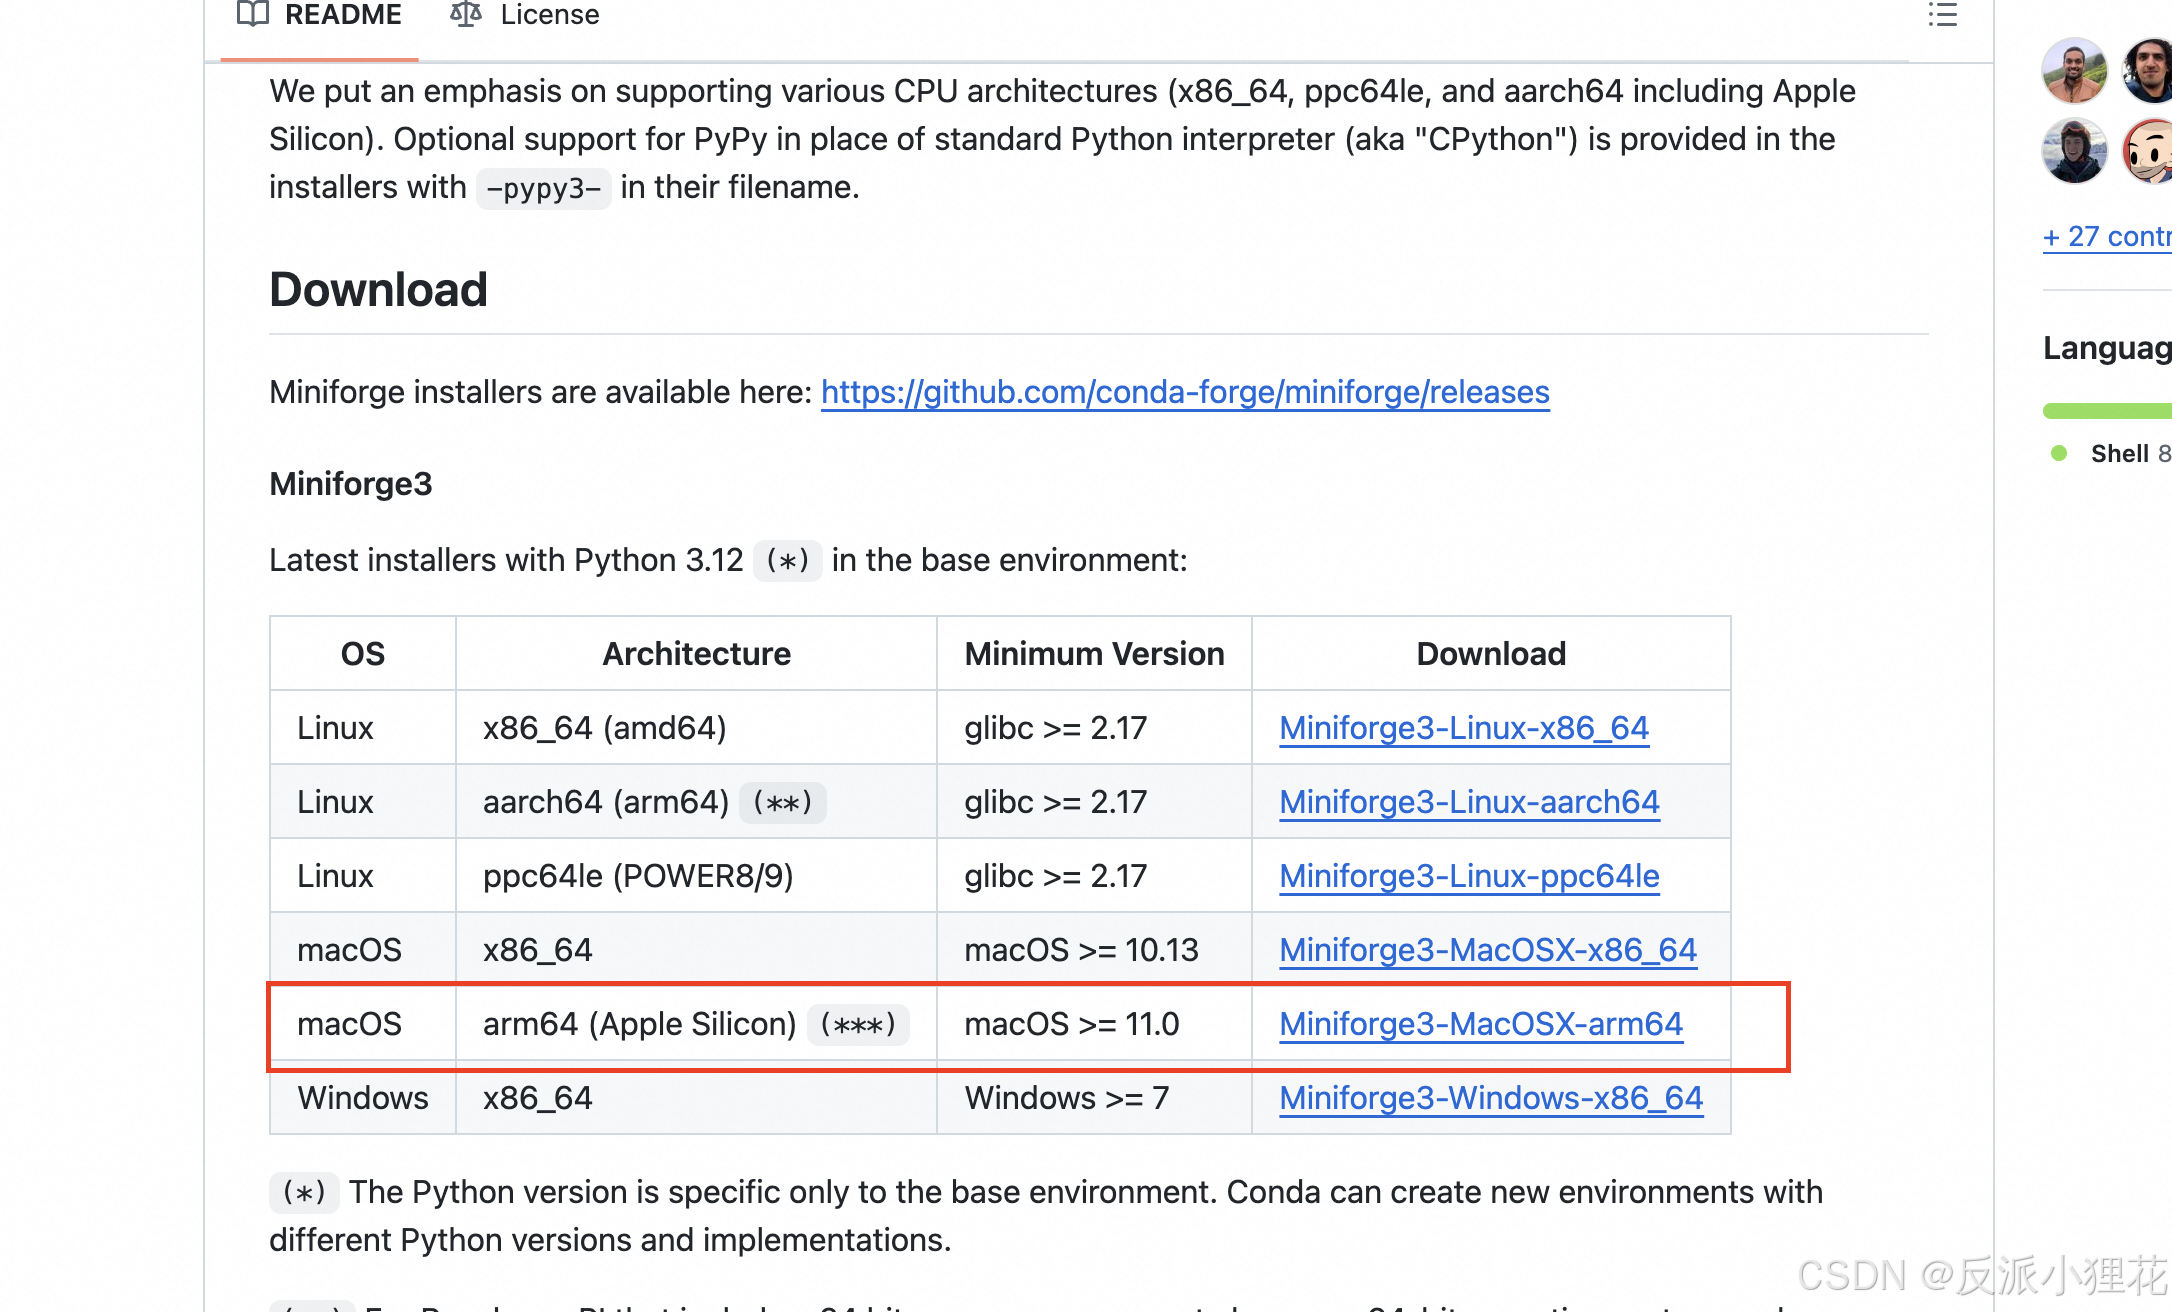
Task: Click the License scale icon
Action: point(466,14)
